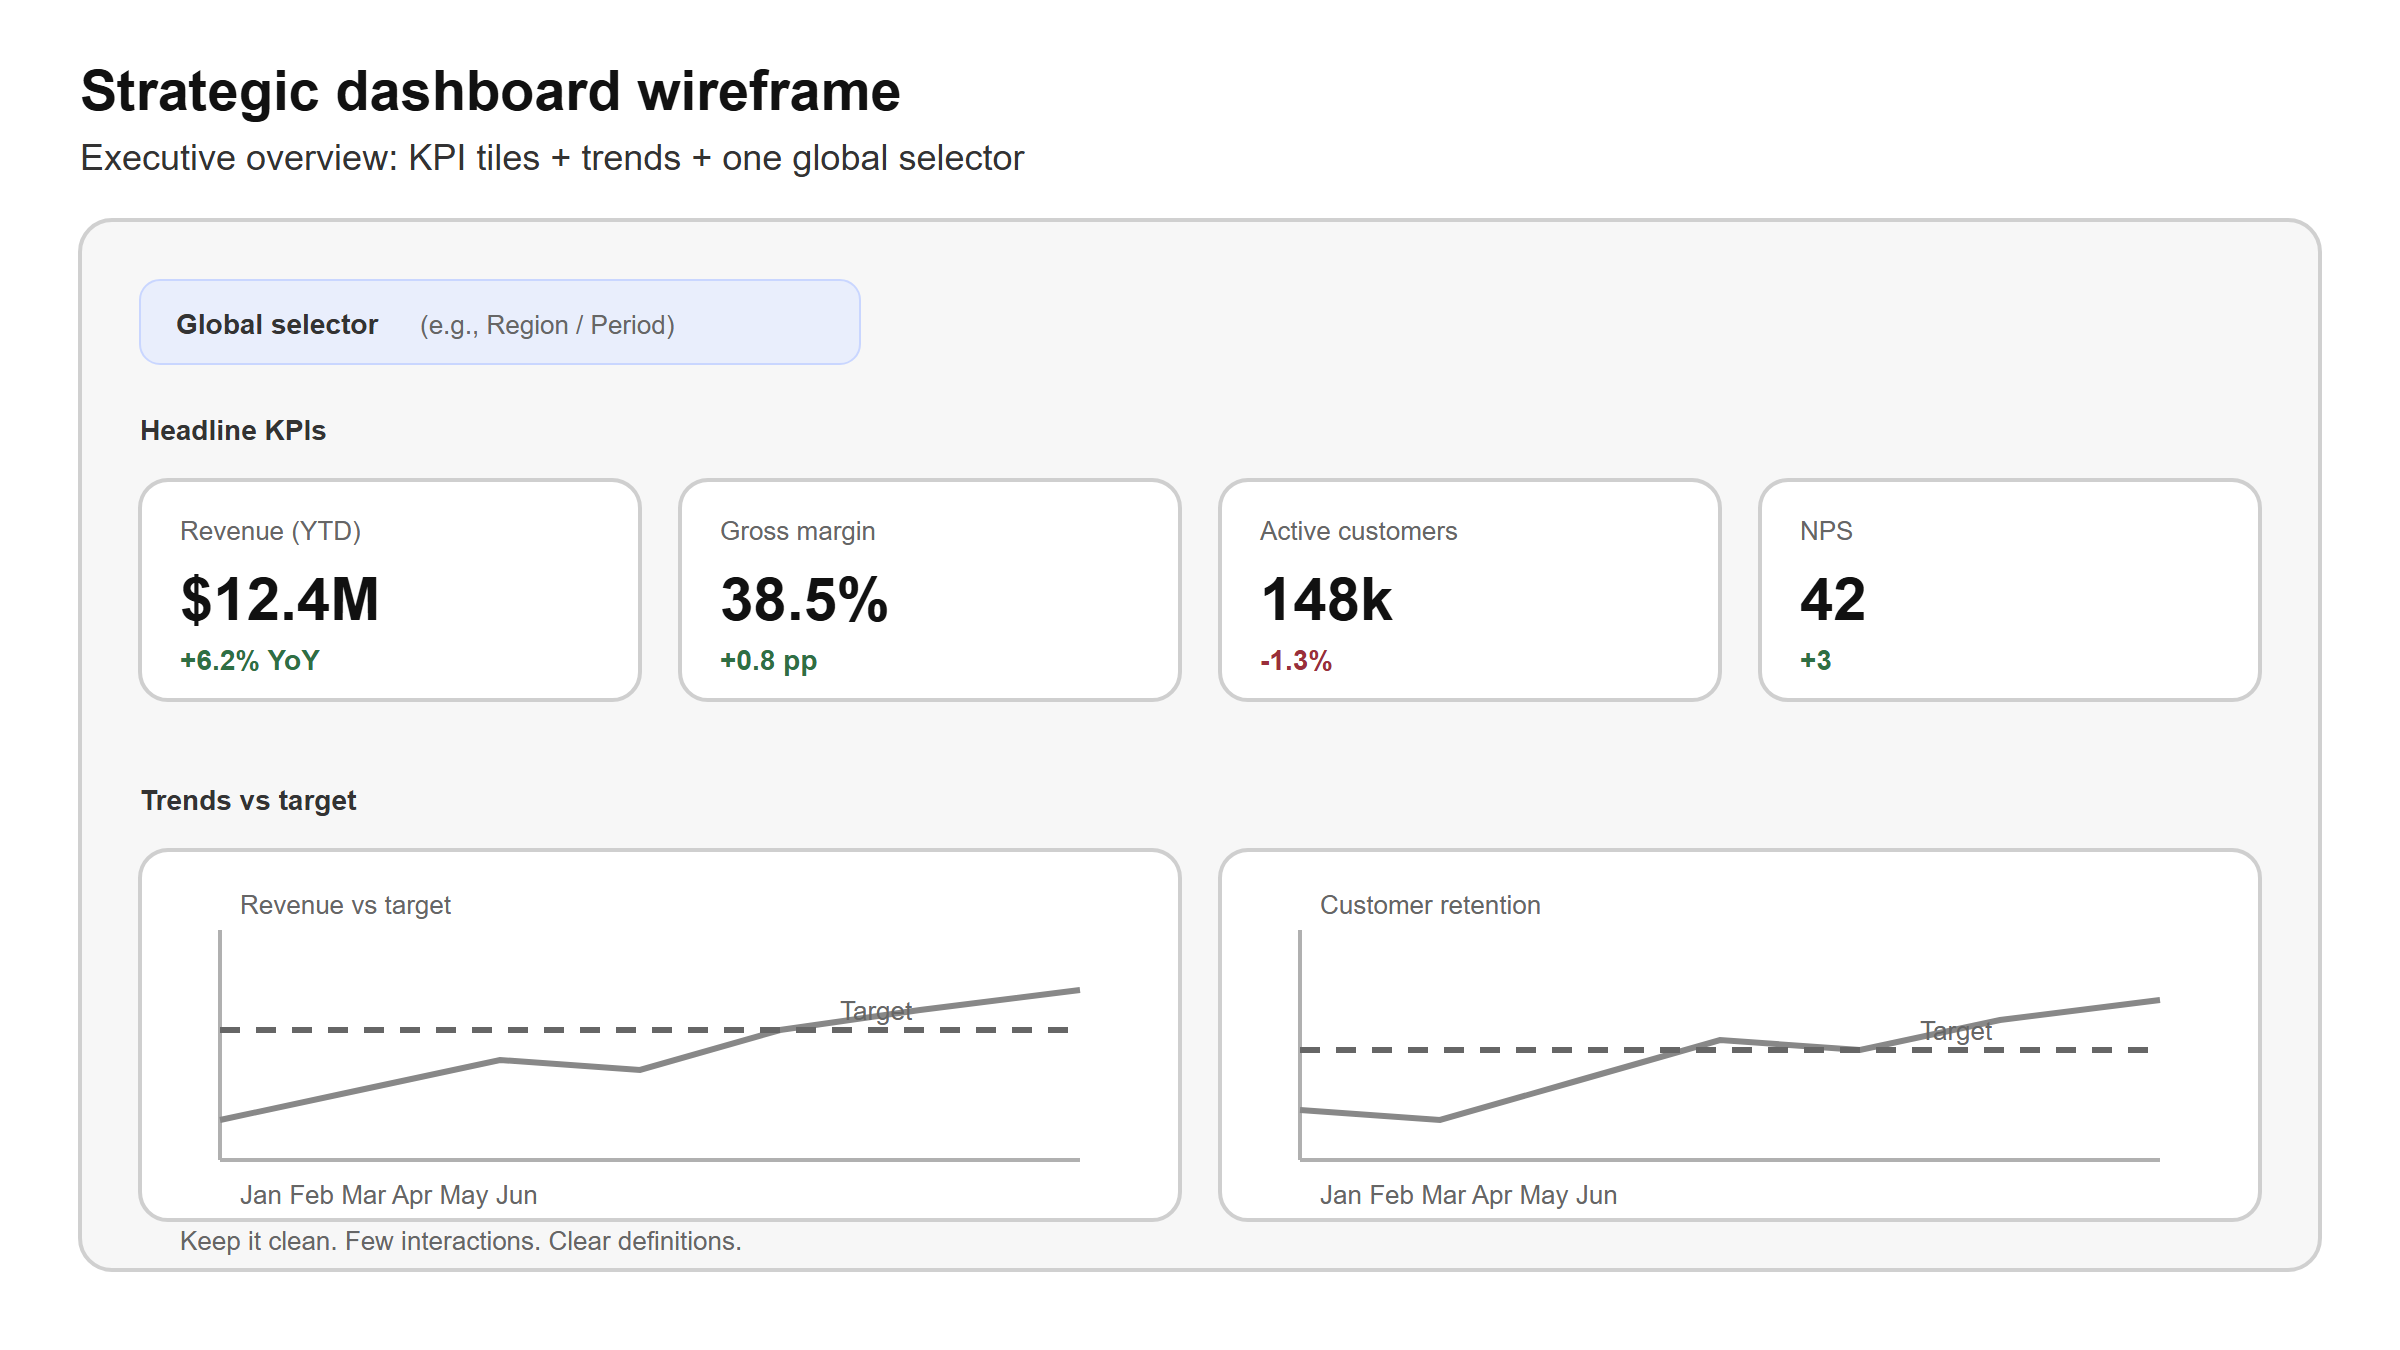Open the Customer retention chart title
The height and width of the screenshot is (1350, 2400).
(1430, 905)
